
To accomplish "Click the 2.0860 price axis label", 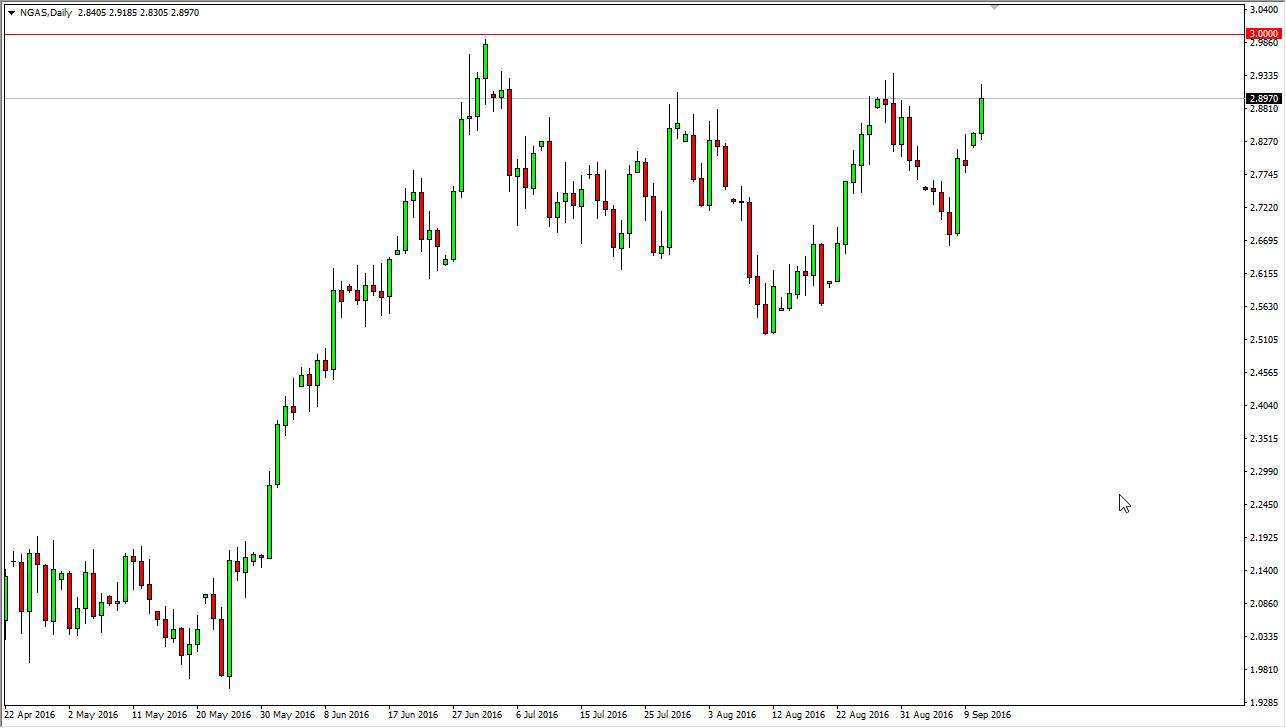I will 1264,604.
